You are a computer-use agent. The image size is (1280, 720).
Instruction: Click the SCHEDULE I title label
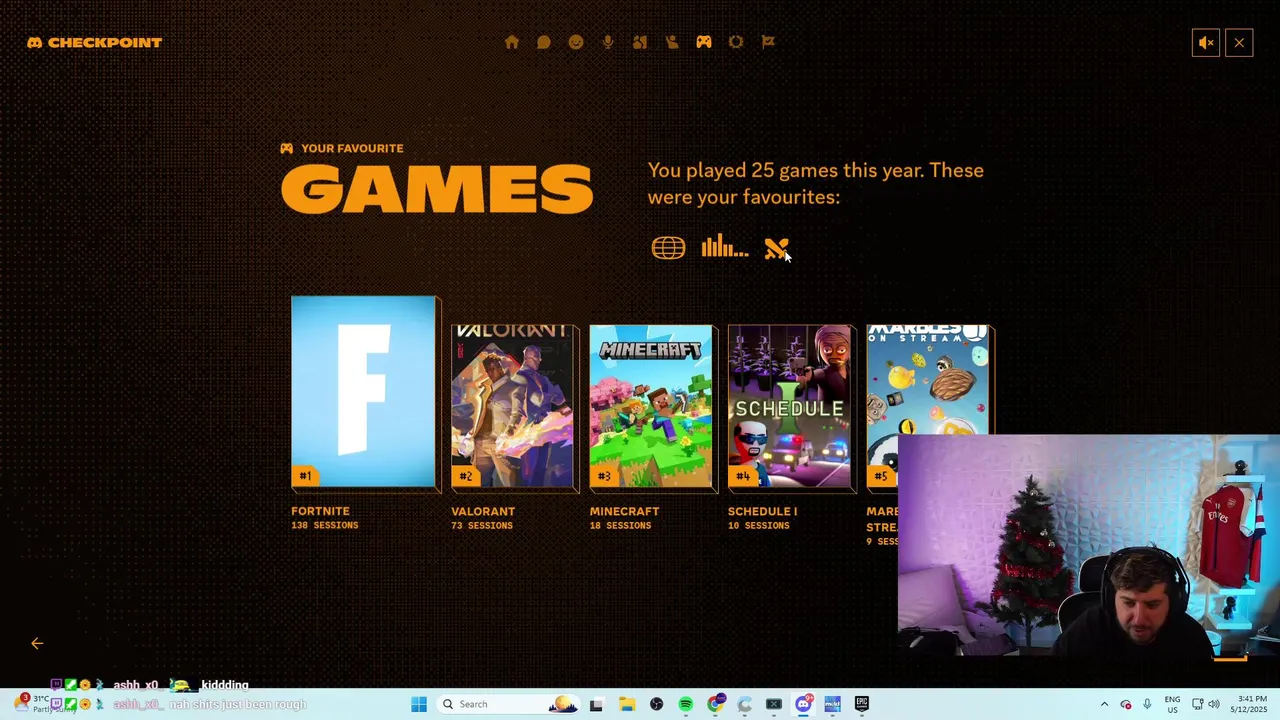[x=762, y=511]
